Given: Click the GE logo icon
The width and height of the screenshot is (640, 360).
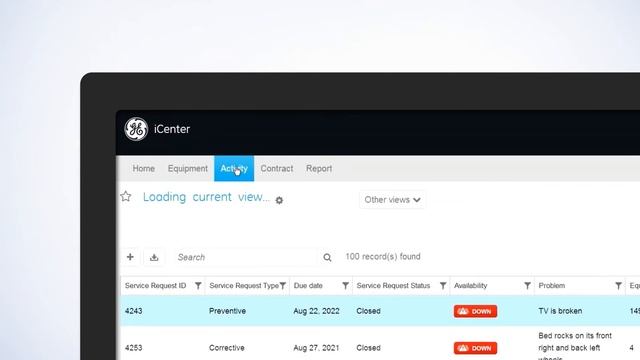Looking at the screenshot, I should click(x=136, y=129).
